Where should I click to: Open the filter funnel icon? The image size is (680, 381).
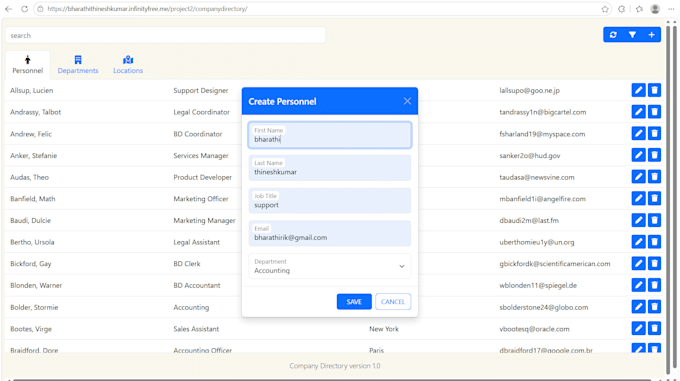coord(632,35)
